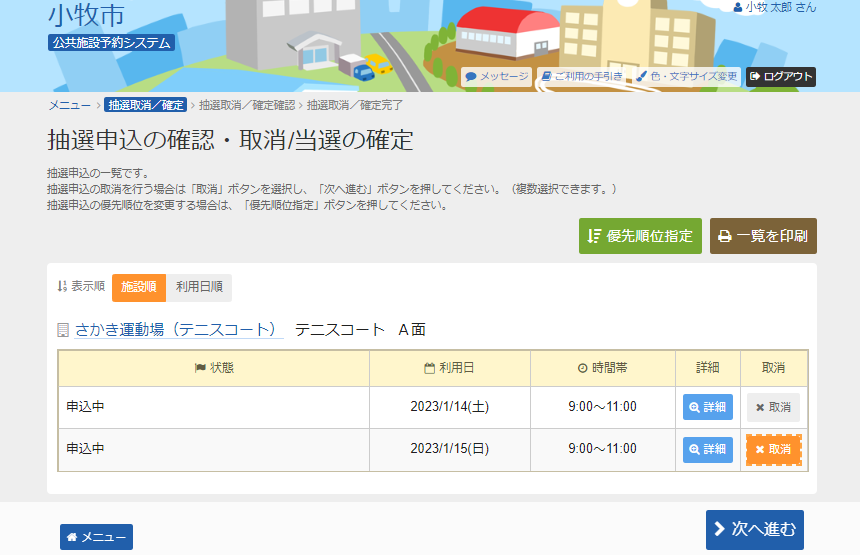Click the 優先順位指定 button
This screenshot has height=555, width=860.
point(640,236)
